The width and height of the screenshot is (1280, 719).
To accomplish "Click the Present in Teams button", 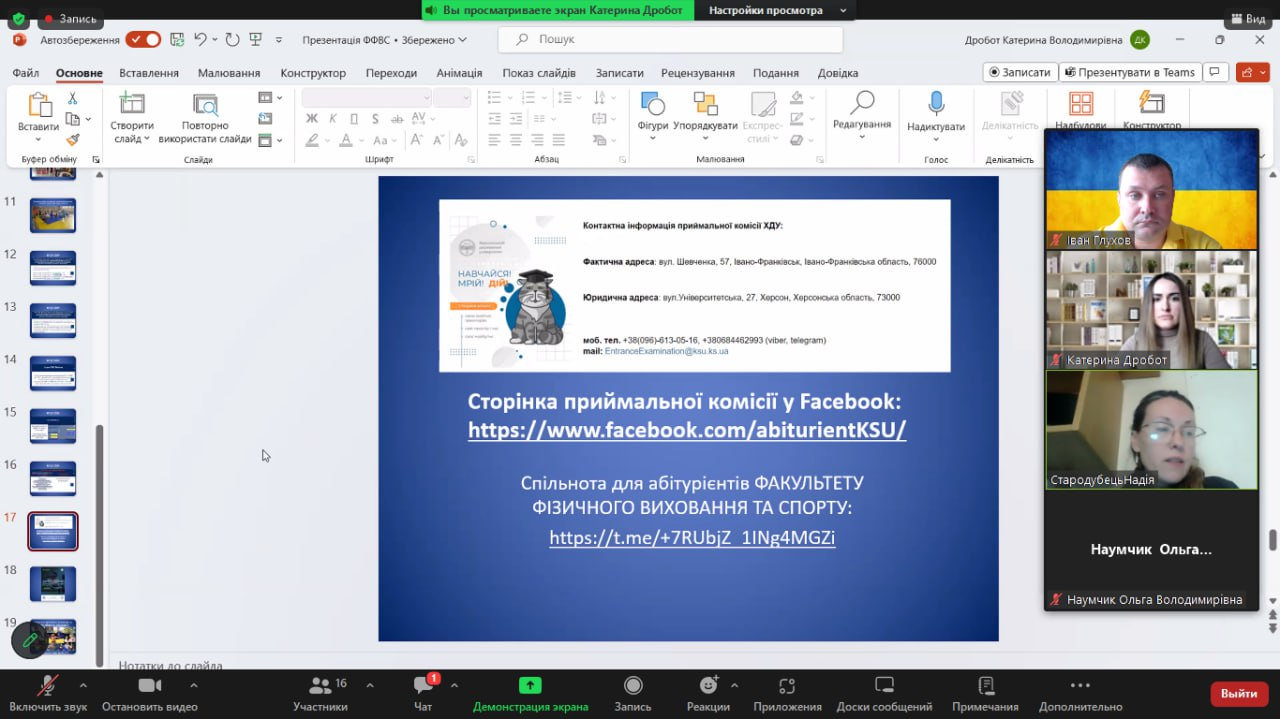I will click(x=1130, y=72).
